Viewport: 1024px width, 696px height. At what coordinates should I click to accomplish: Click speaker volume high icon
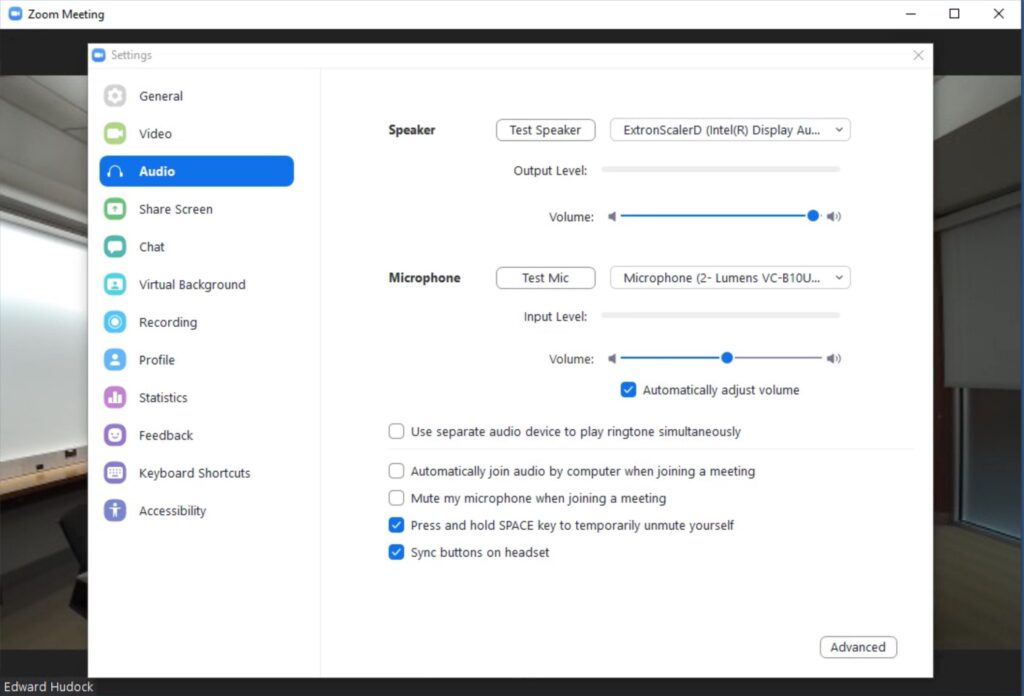(834, 217)
